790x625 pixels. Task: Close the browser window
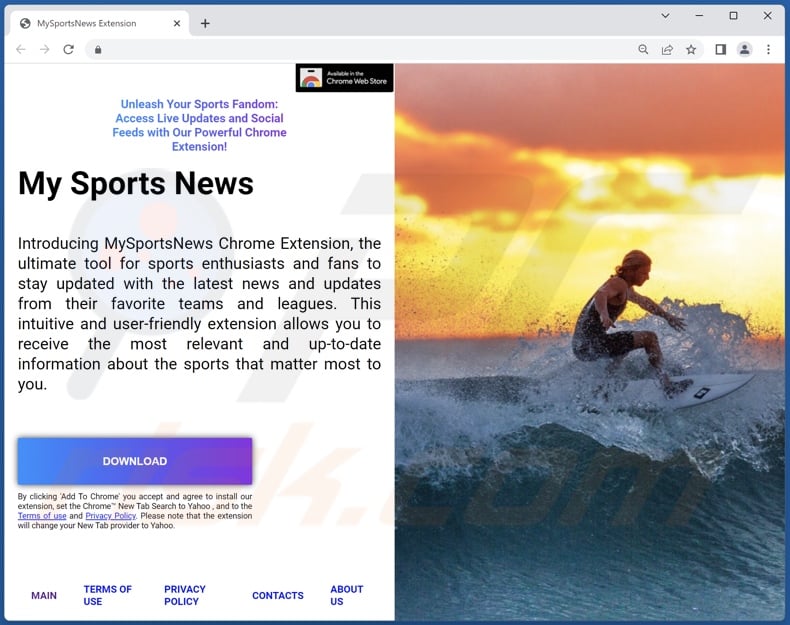(767, 16)
